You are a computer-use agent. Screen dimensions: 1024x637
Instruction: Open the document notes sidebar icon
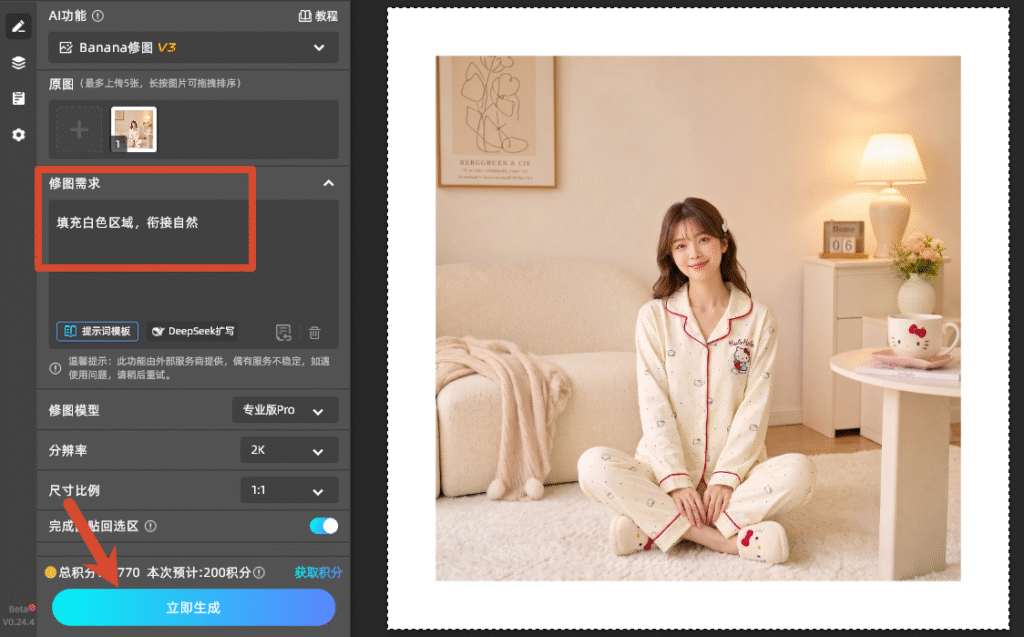tap(18, 99)
